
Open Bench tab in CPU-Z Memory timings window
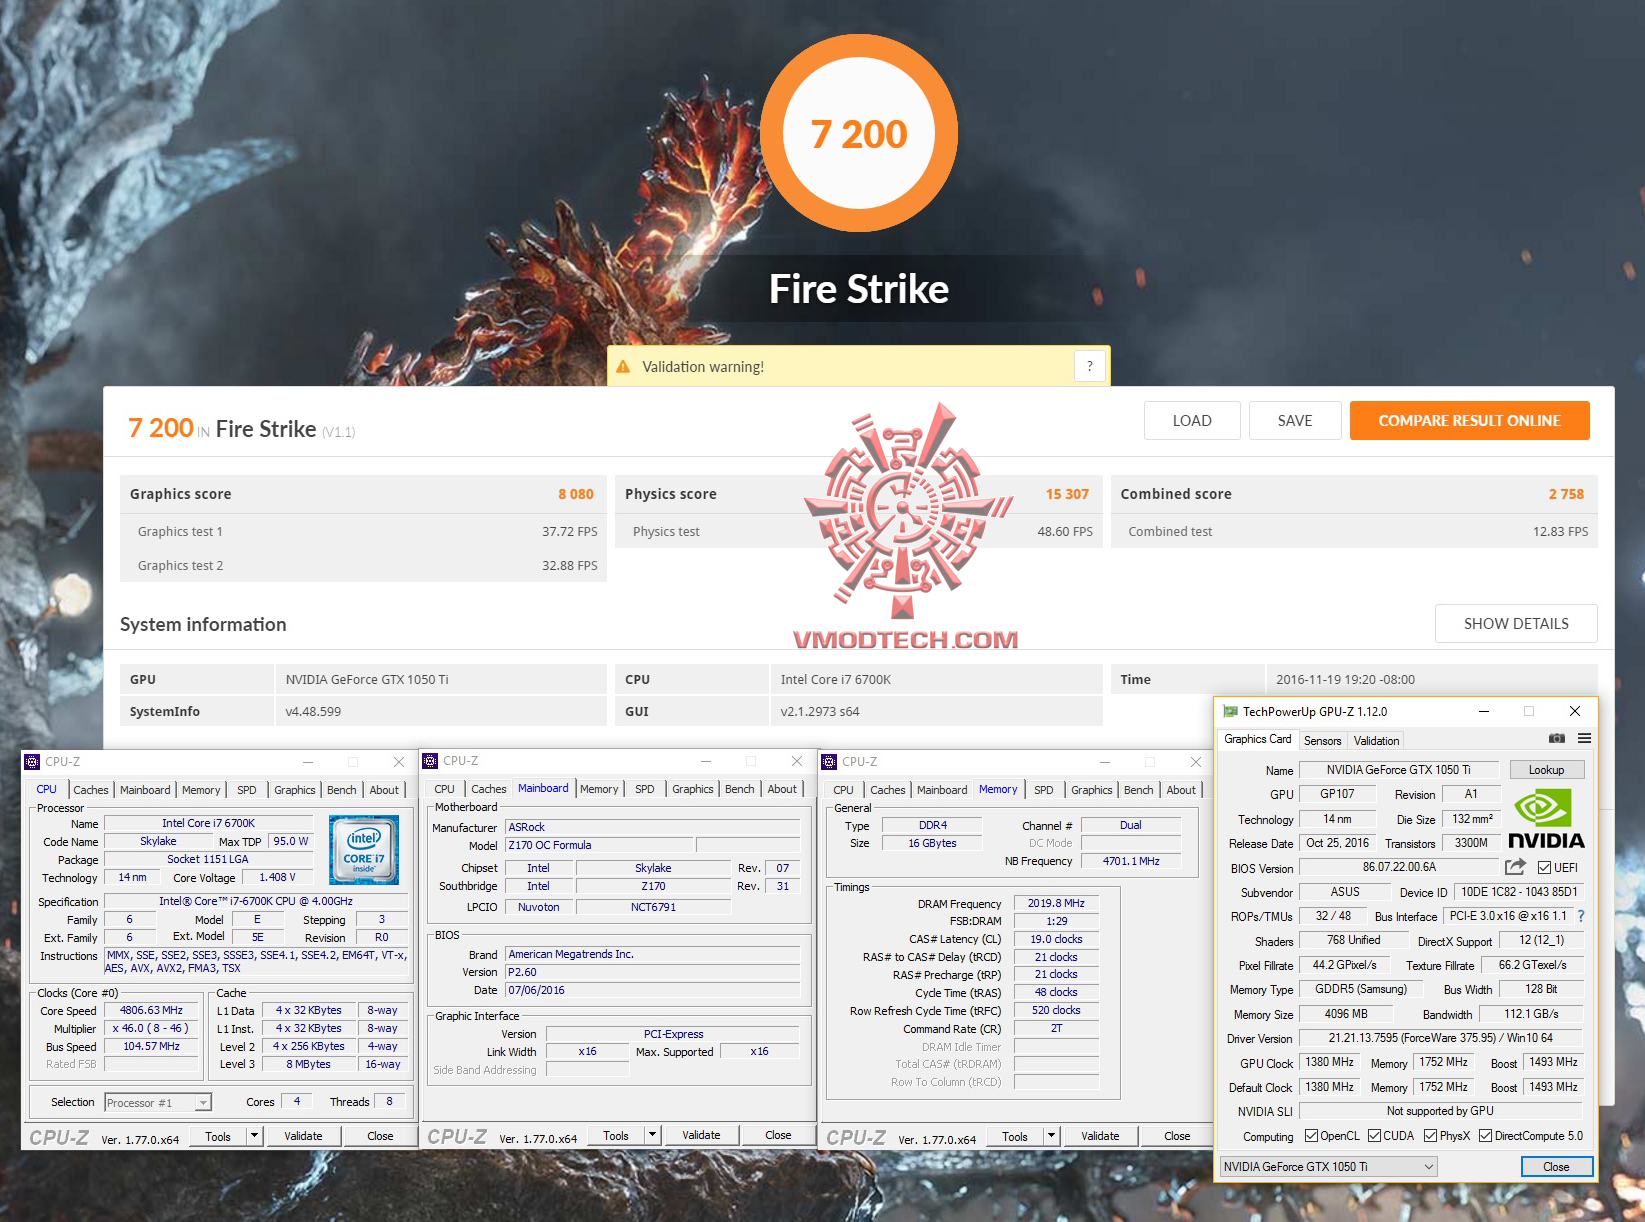tap(1138, 790)
